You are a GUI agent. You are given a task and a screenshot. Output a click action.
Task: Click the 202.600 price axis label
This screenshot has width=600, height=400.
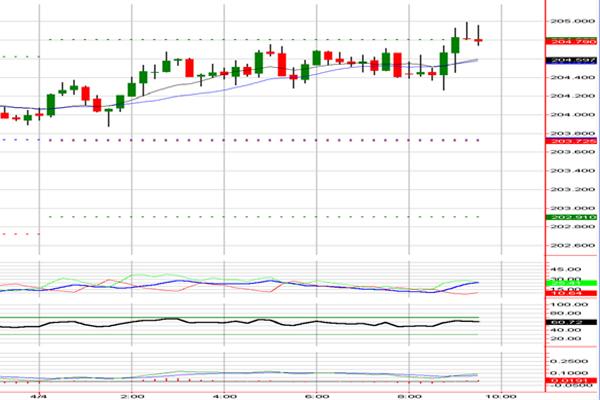point(572,245)
